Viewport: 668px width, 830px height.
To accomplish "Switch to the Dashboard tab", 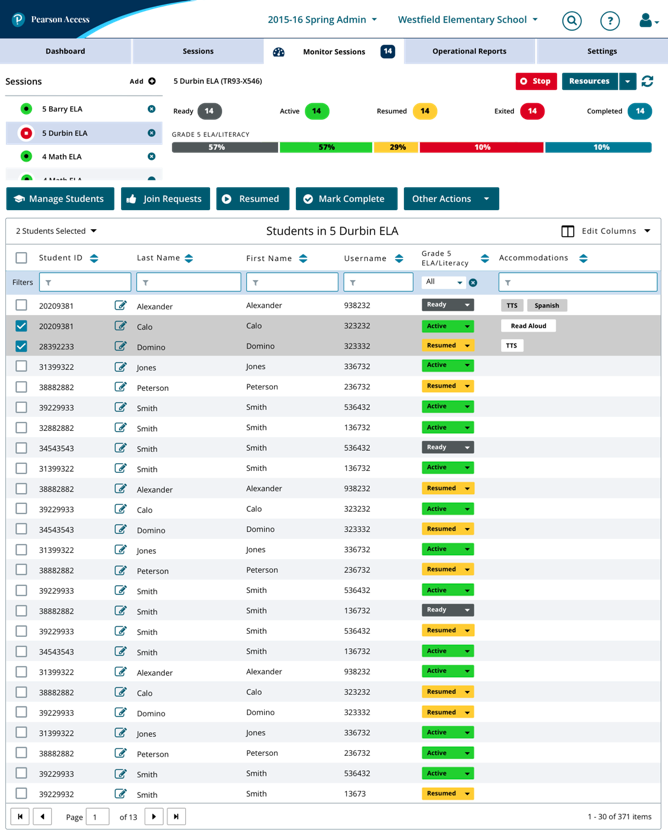I will coord(65,51).
